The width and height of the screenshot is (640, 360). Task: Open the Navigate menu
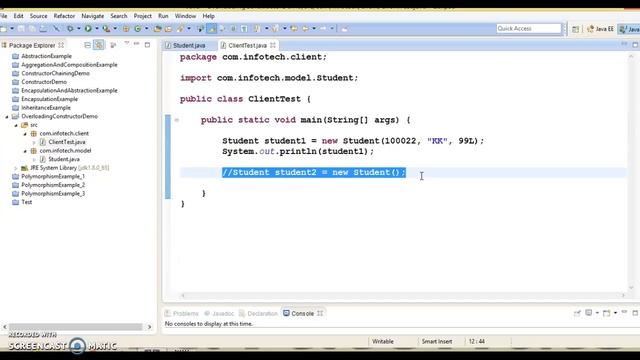coord(92,16)
